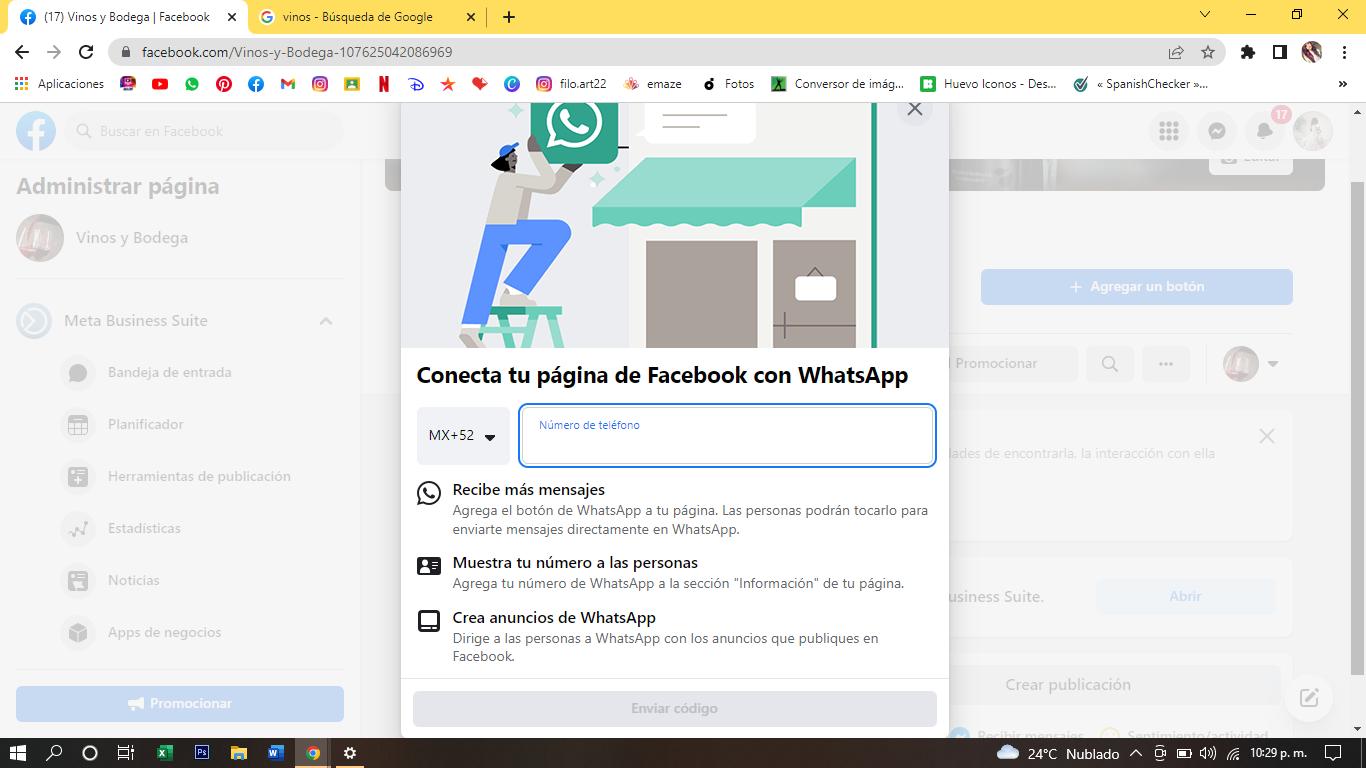
Task: Show more bookmarks with the double chevron
Action: (x=1343, y=84)
